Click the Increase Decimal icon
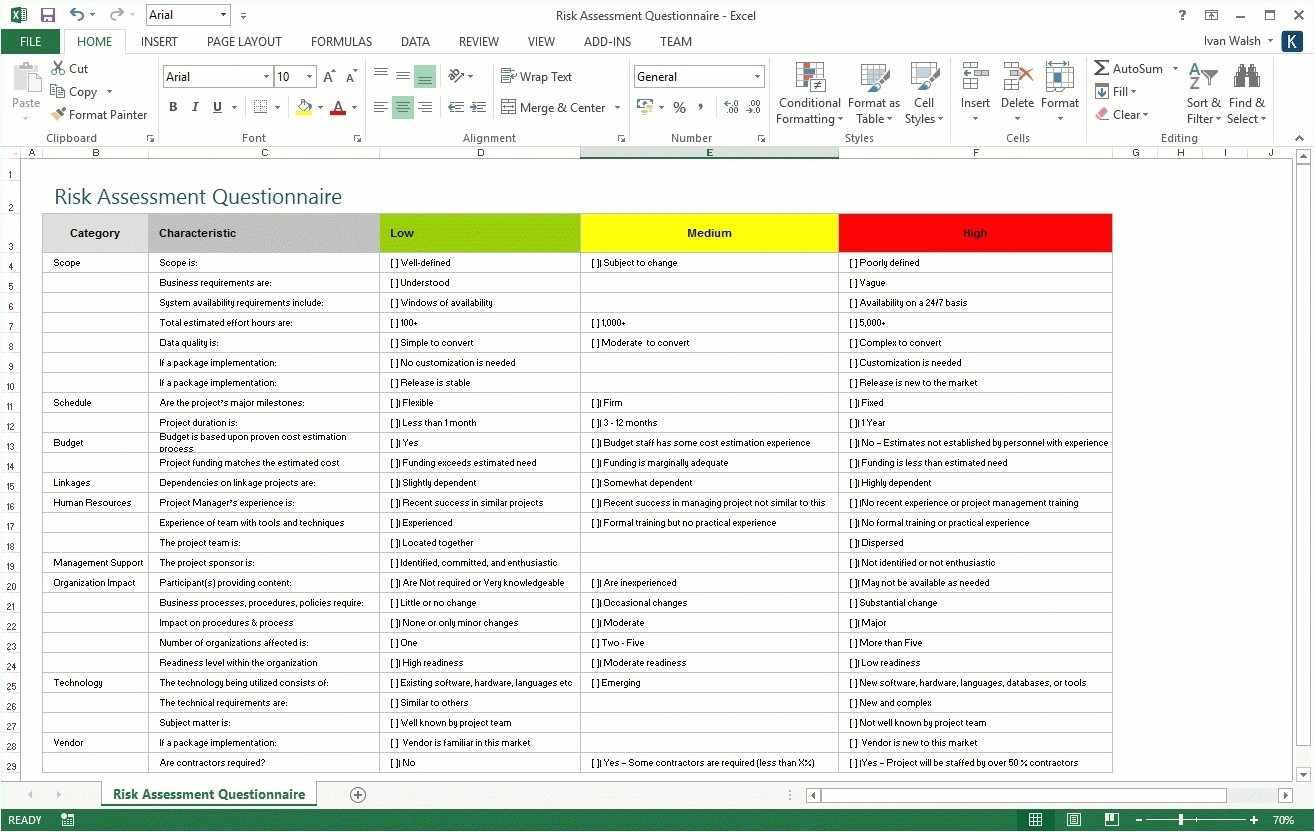The height and width of the screenshot is (832, 1315). coord(731,107)
